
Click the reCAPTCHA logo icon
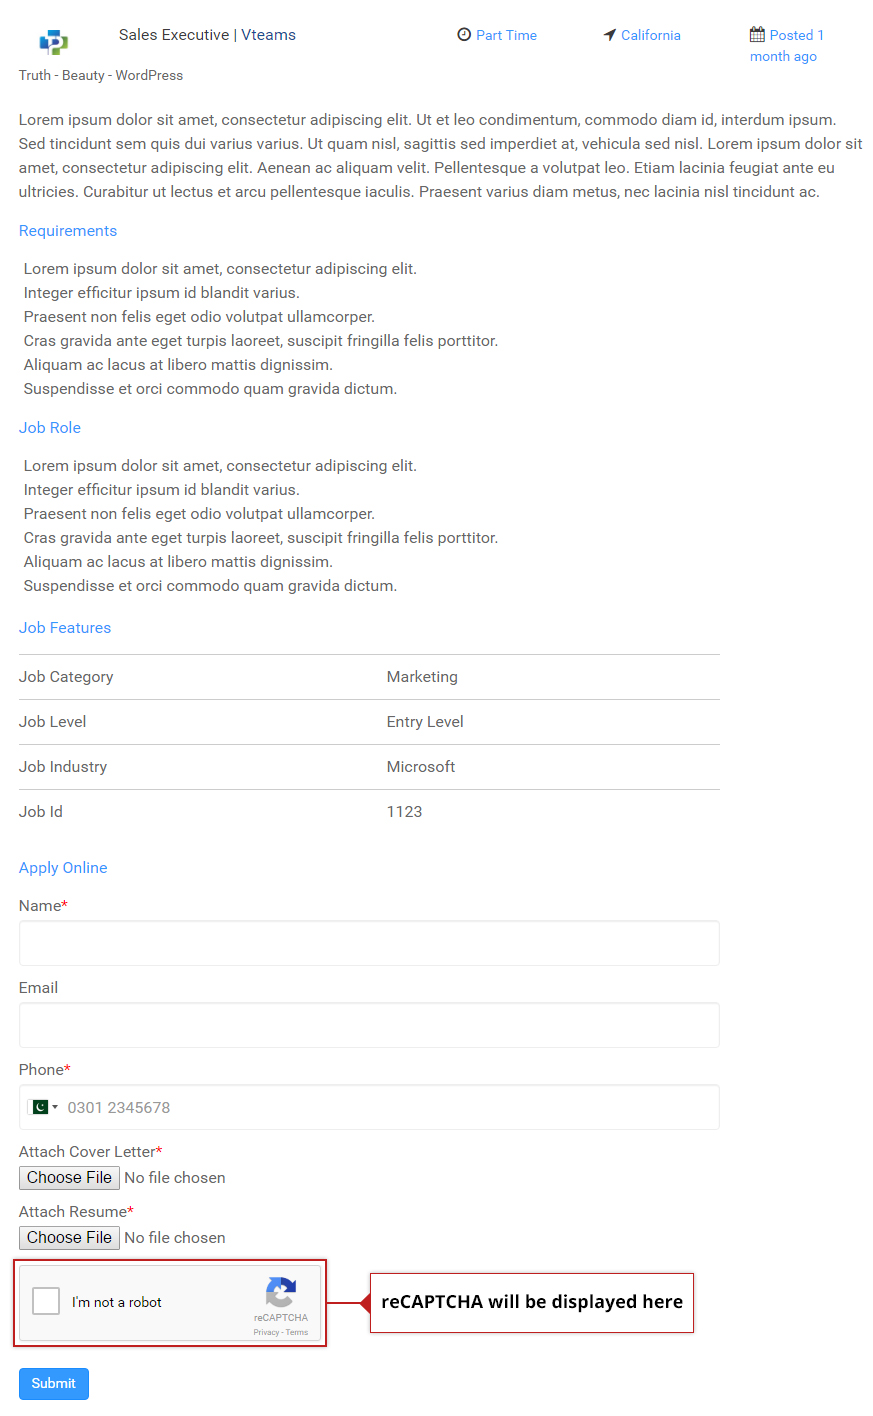pos(281,1293)
